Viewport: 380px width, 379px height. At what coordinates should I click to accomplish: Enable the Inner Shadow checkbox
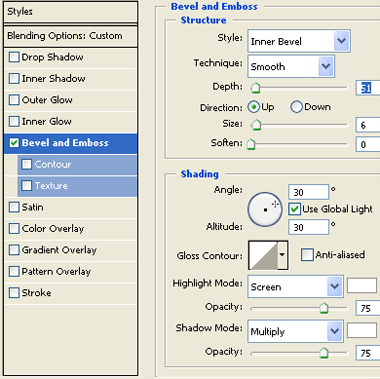click(x=14, y=79)
